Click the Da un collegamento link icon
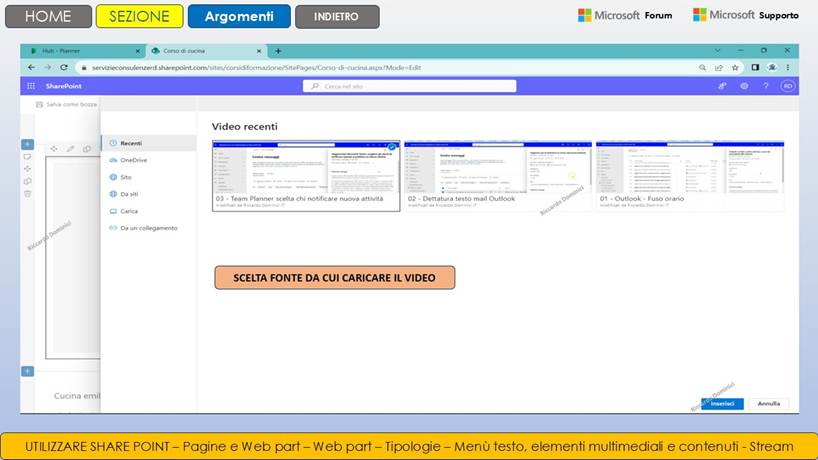Screen dimensions: 818x460 pyautogui.click(x=113, y=228)
